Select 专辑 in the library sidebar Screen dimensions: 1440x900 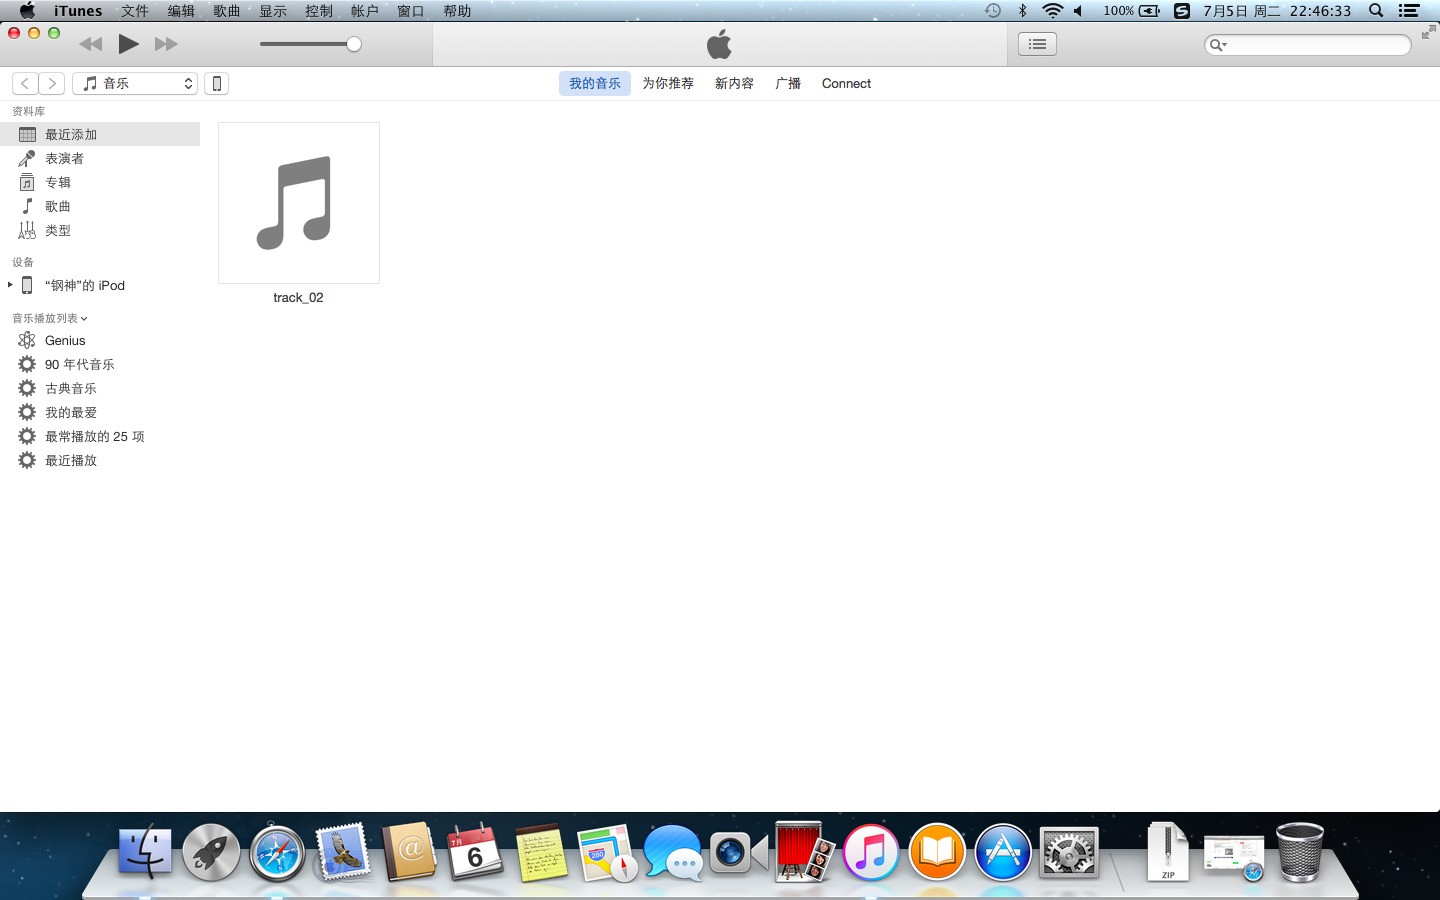[100, 182]
